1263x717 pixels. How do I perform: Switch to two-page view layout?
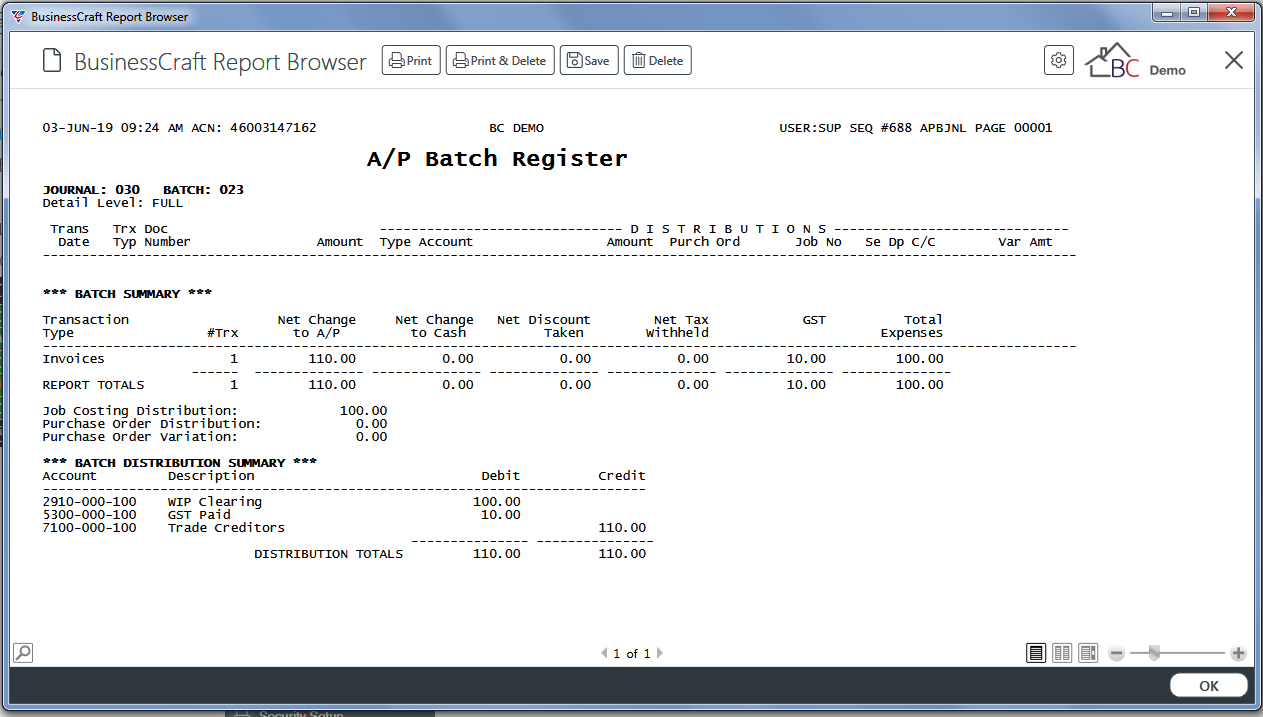(x=1062, y=653)
